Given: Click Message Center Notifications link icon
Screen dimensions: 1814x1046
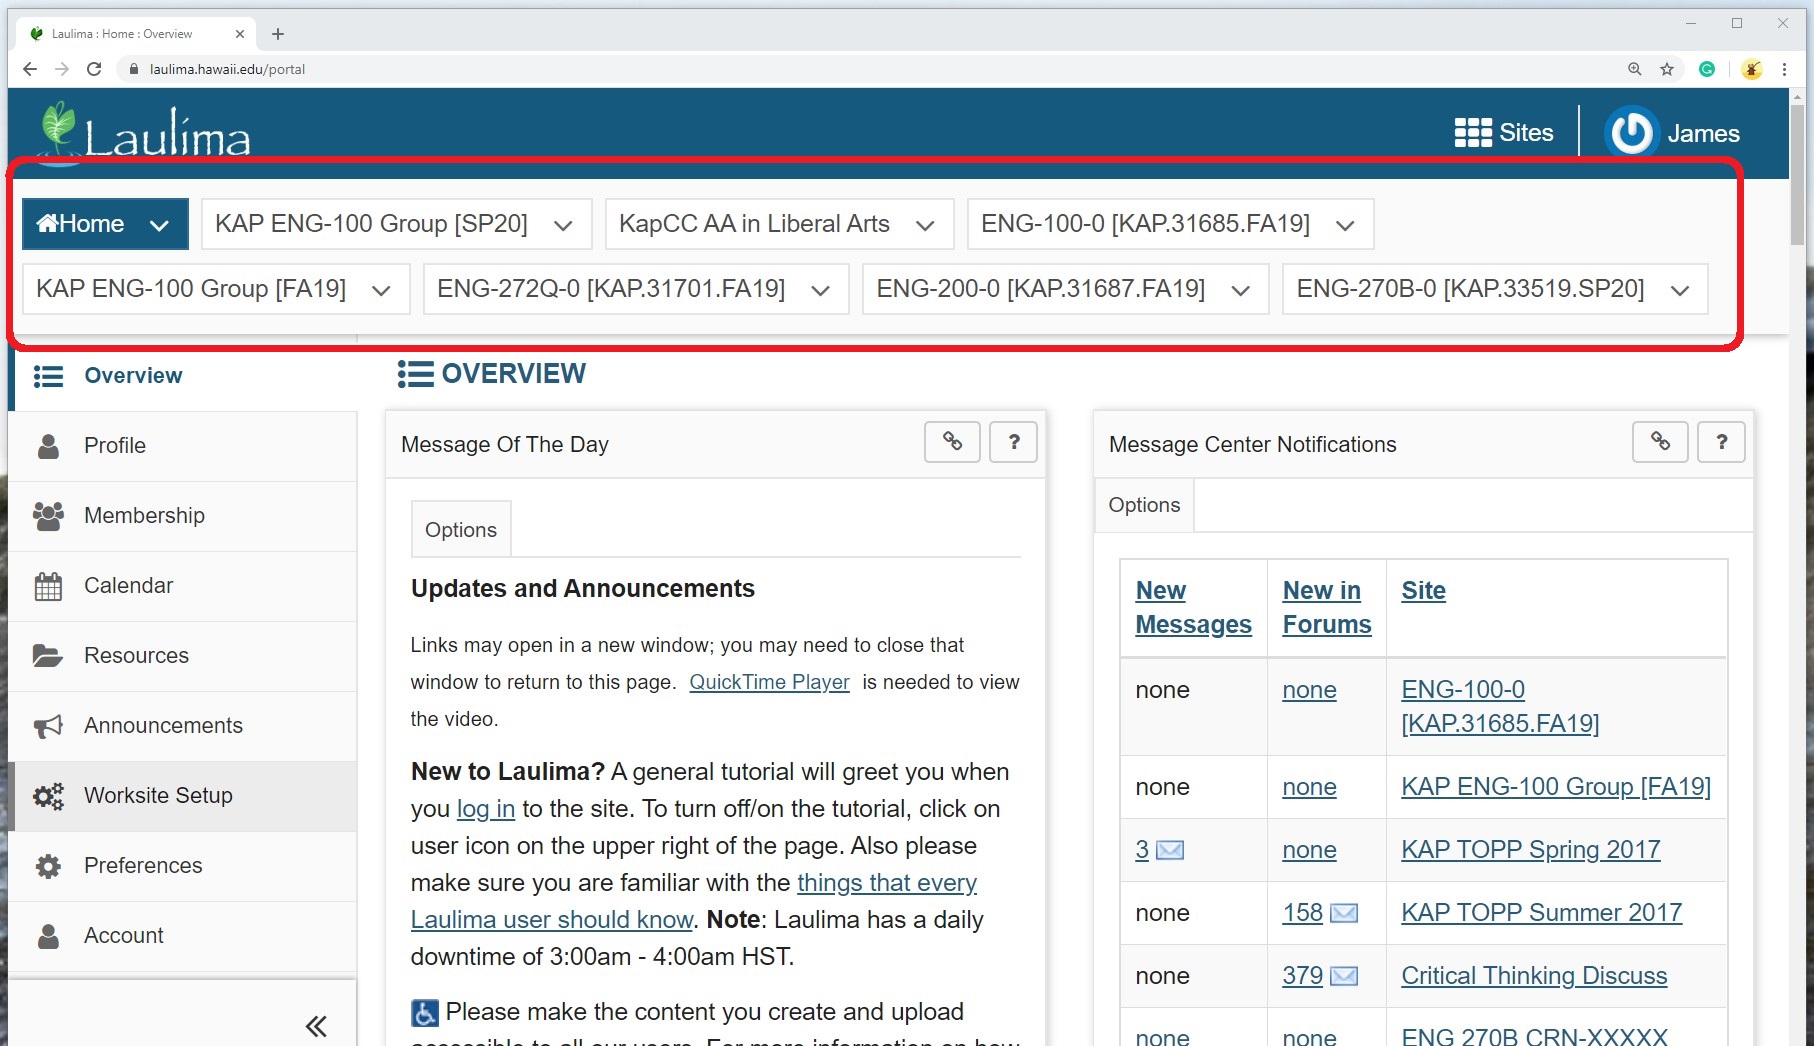Looking at the screenshot, I should click(1660, 442).
